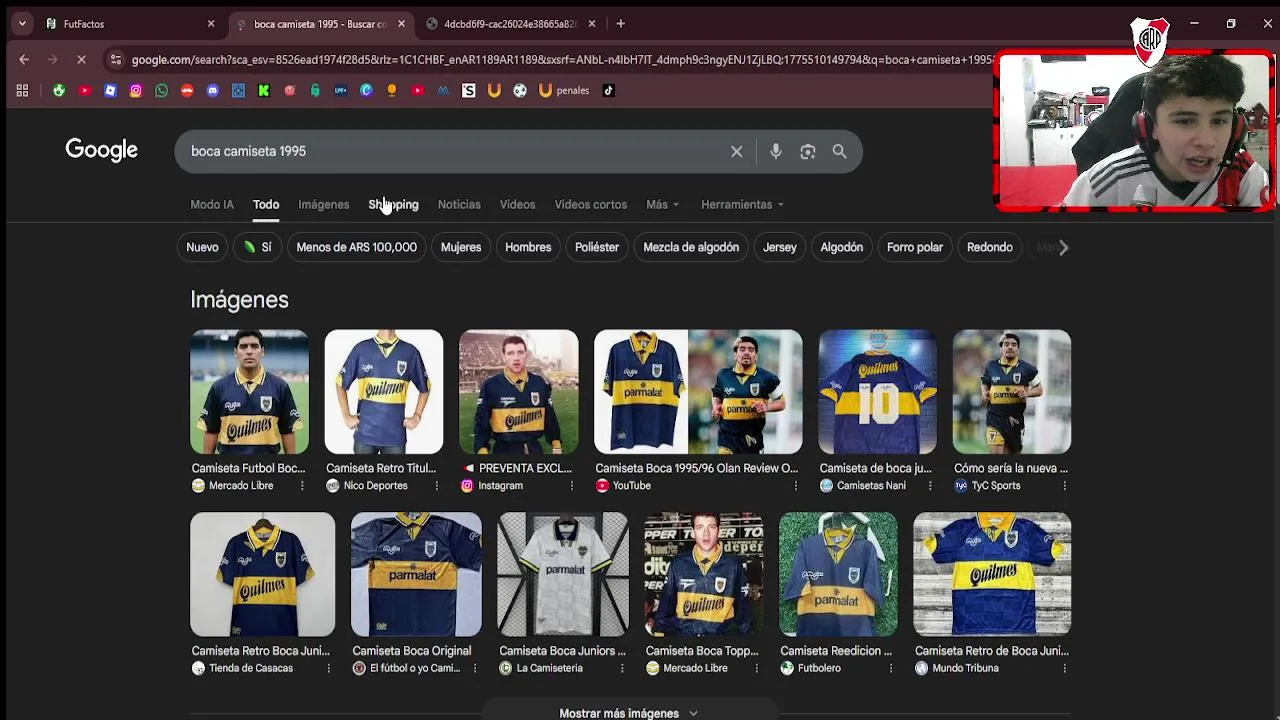Expand the Más search menu
1280x720 pixels.
(x=662, y=204)
